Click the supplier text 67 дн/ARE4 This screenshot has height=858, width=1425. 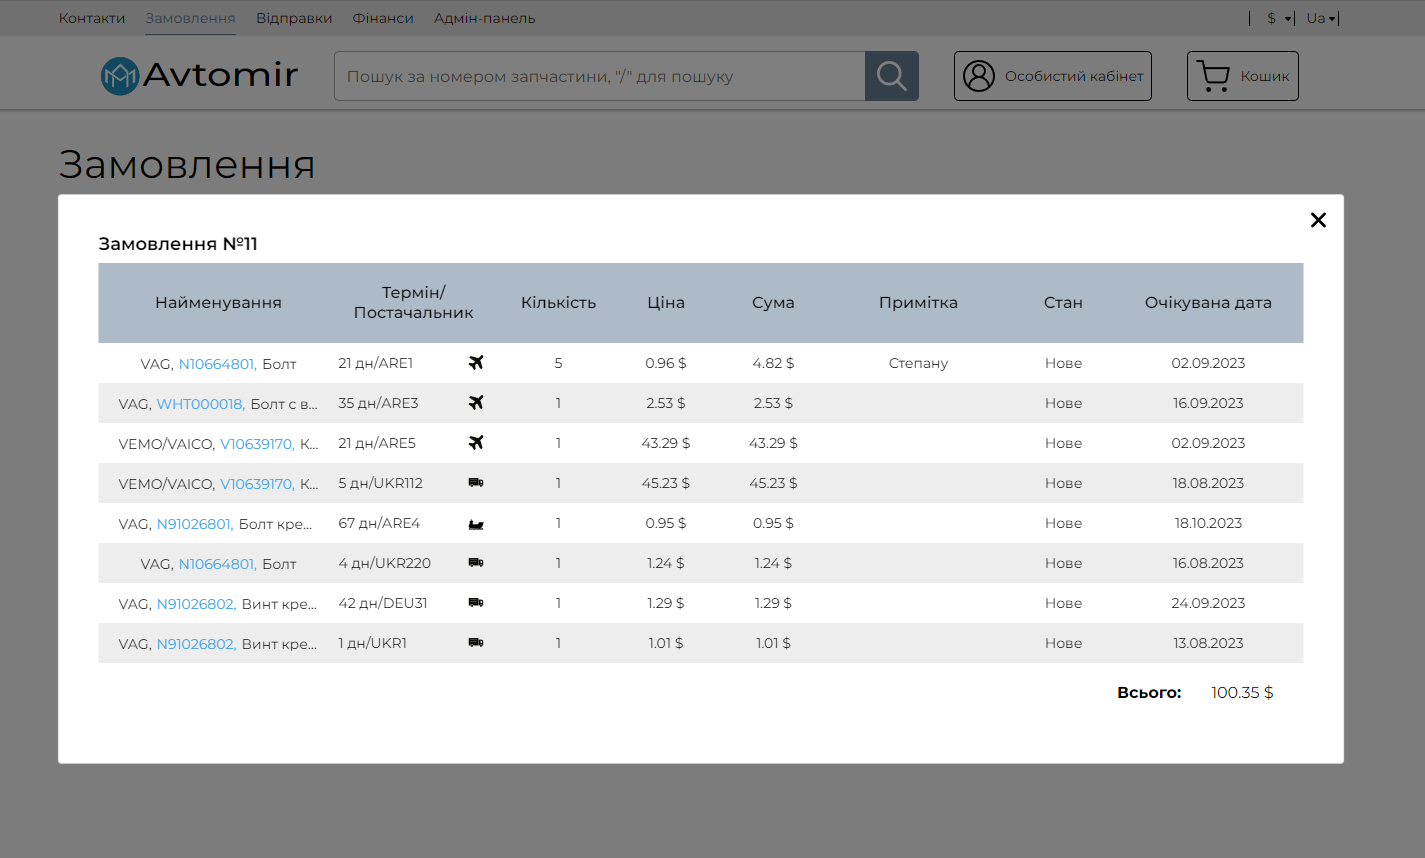(379, 523)
